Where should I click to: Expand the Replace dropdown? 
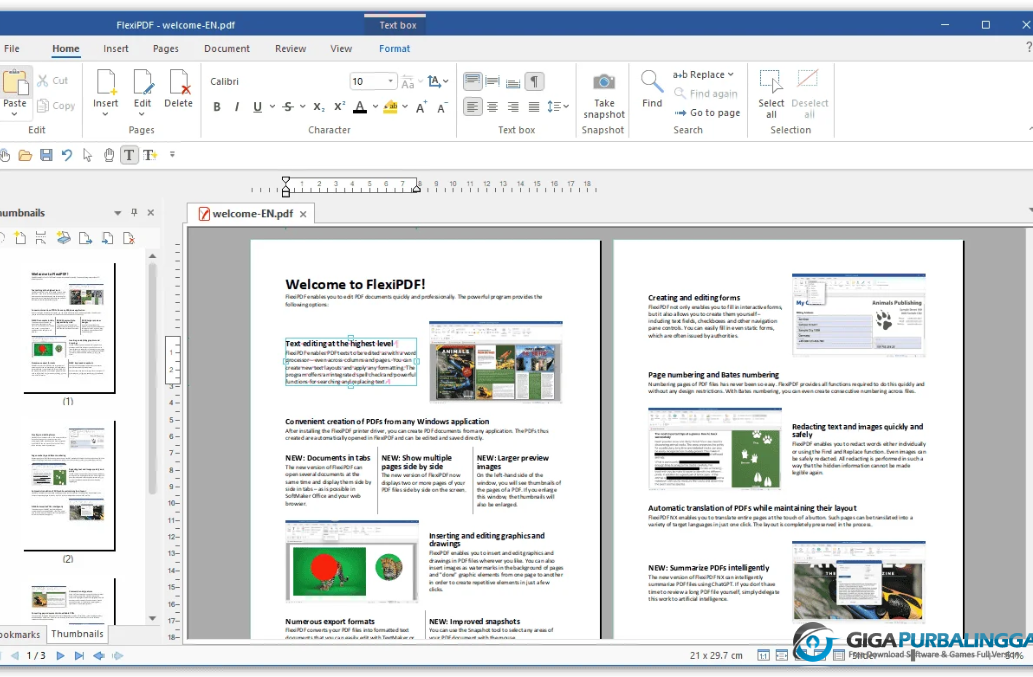[731, 74]
